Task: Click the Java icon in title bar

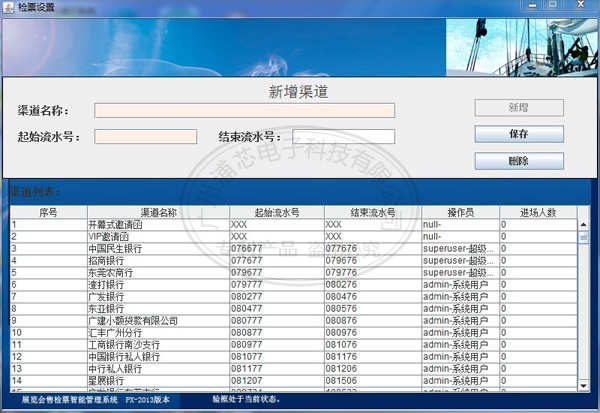Action: [x=8, y=7]
